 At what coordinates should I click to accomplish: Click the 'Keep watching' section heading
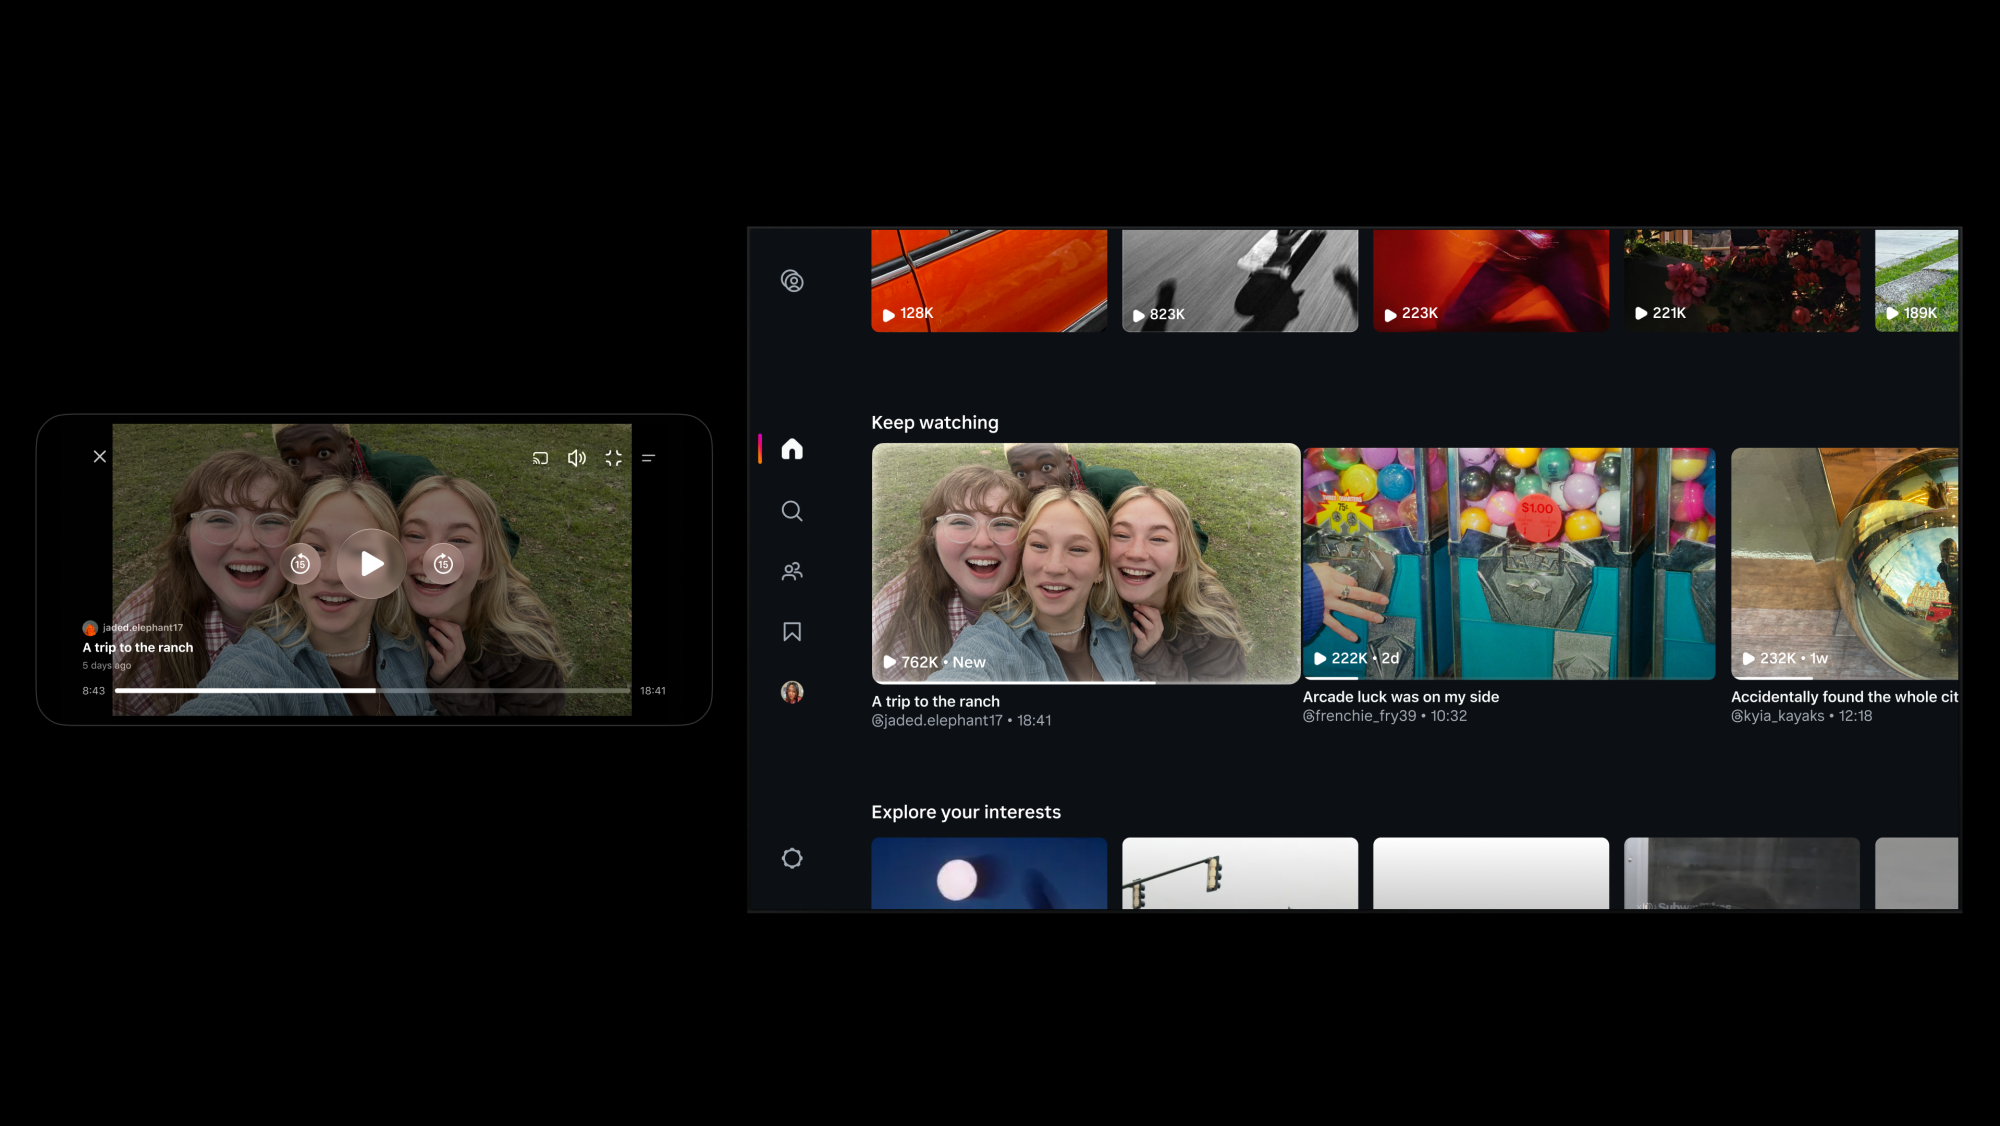click(935, 423)
